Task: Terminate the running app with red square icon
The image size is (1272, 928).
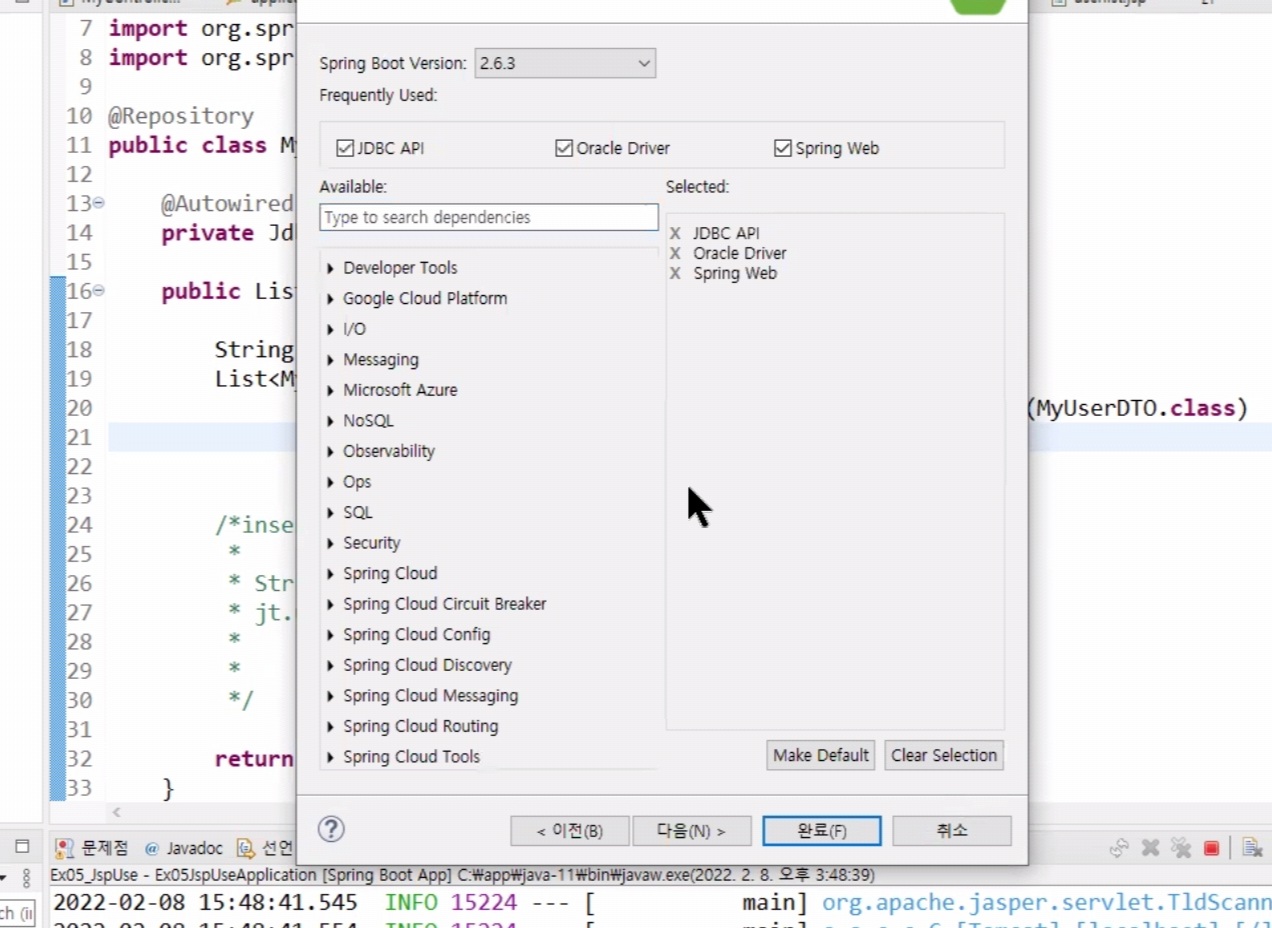Action: click(1211, 848)
